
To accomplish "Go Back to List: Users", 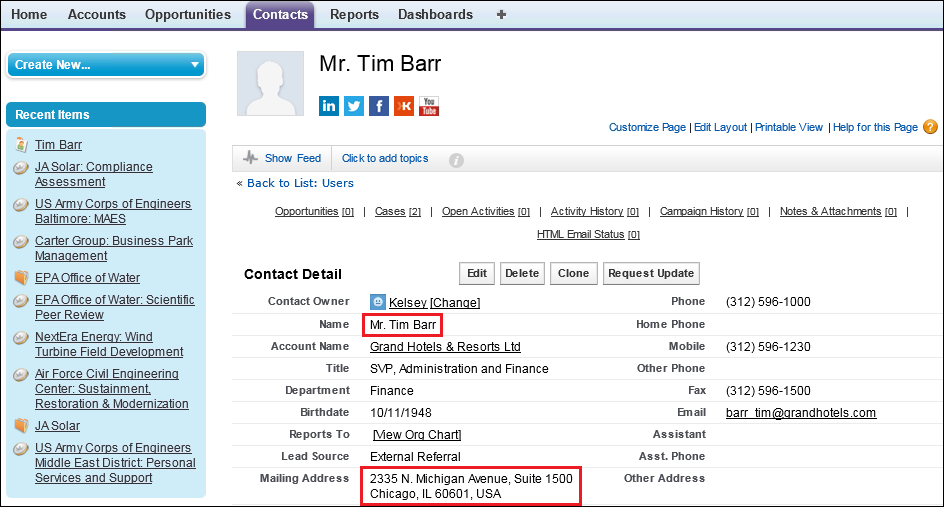I will (300, 183).
